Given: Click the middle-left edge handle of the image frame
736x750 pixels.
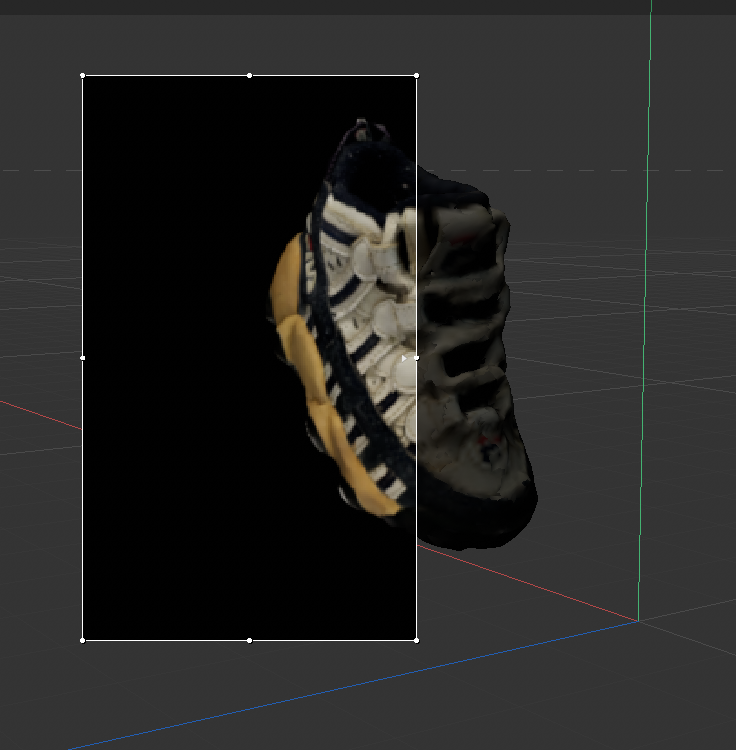Looking at the screenshot, I should pos(83,358).
